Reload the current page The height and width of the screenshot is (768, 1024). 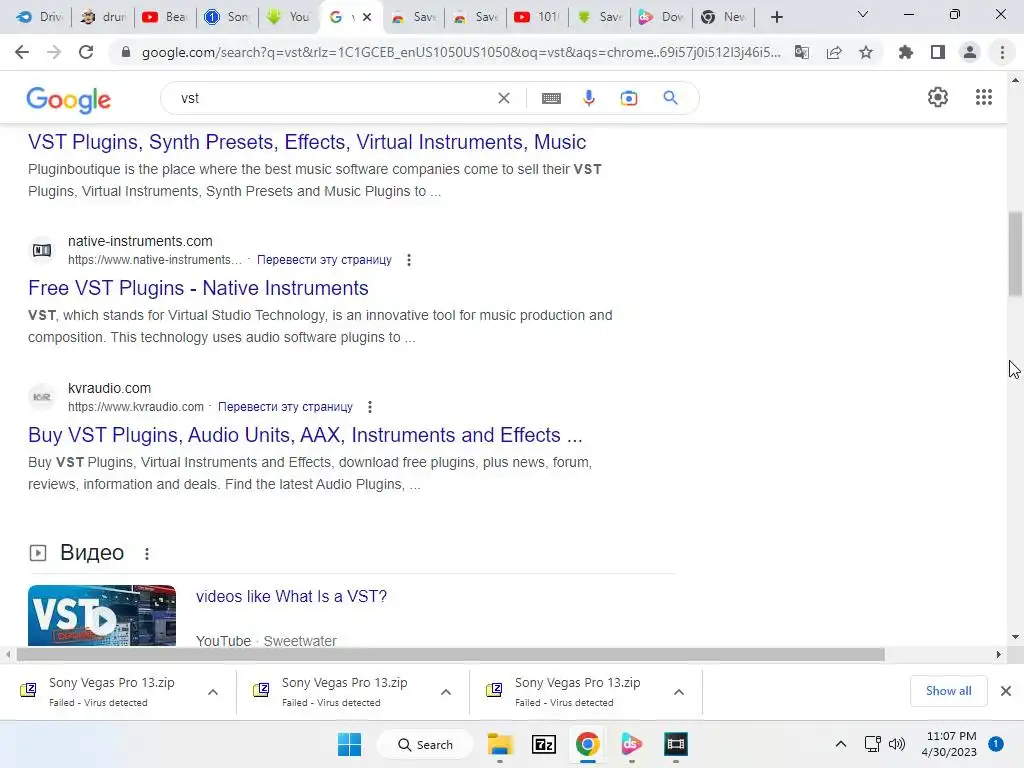[86, 52]
